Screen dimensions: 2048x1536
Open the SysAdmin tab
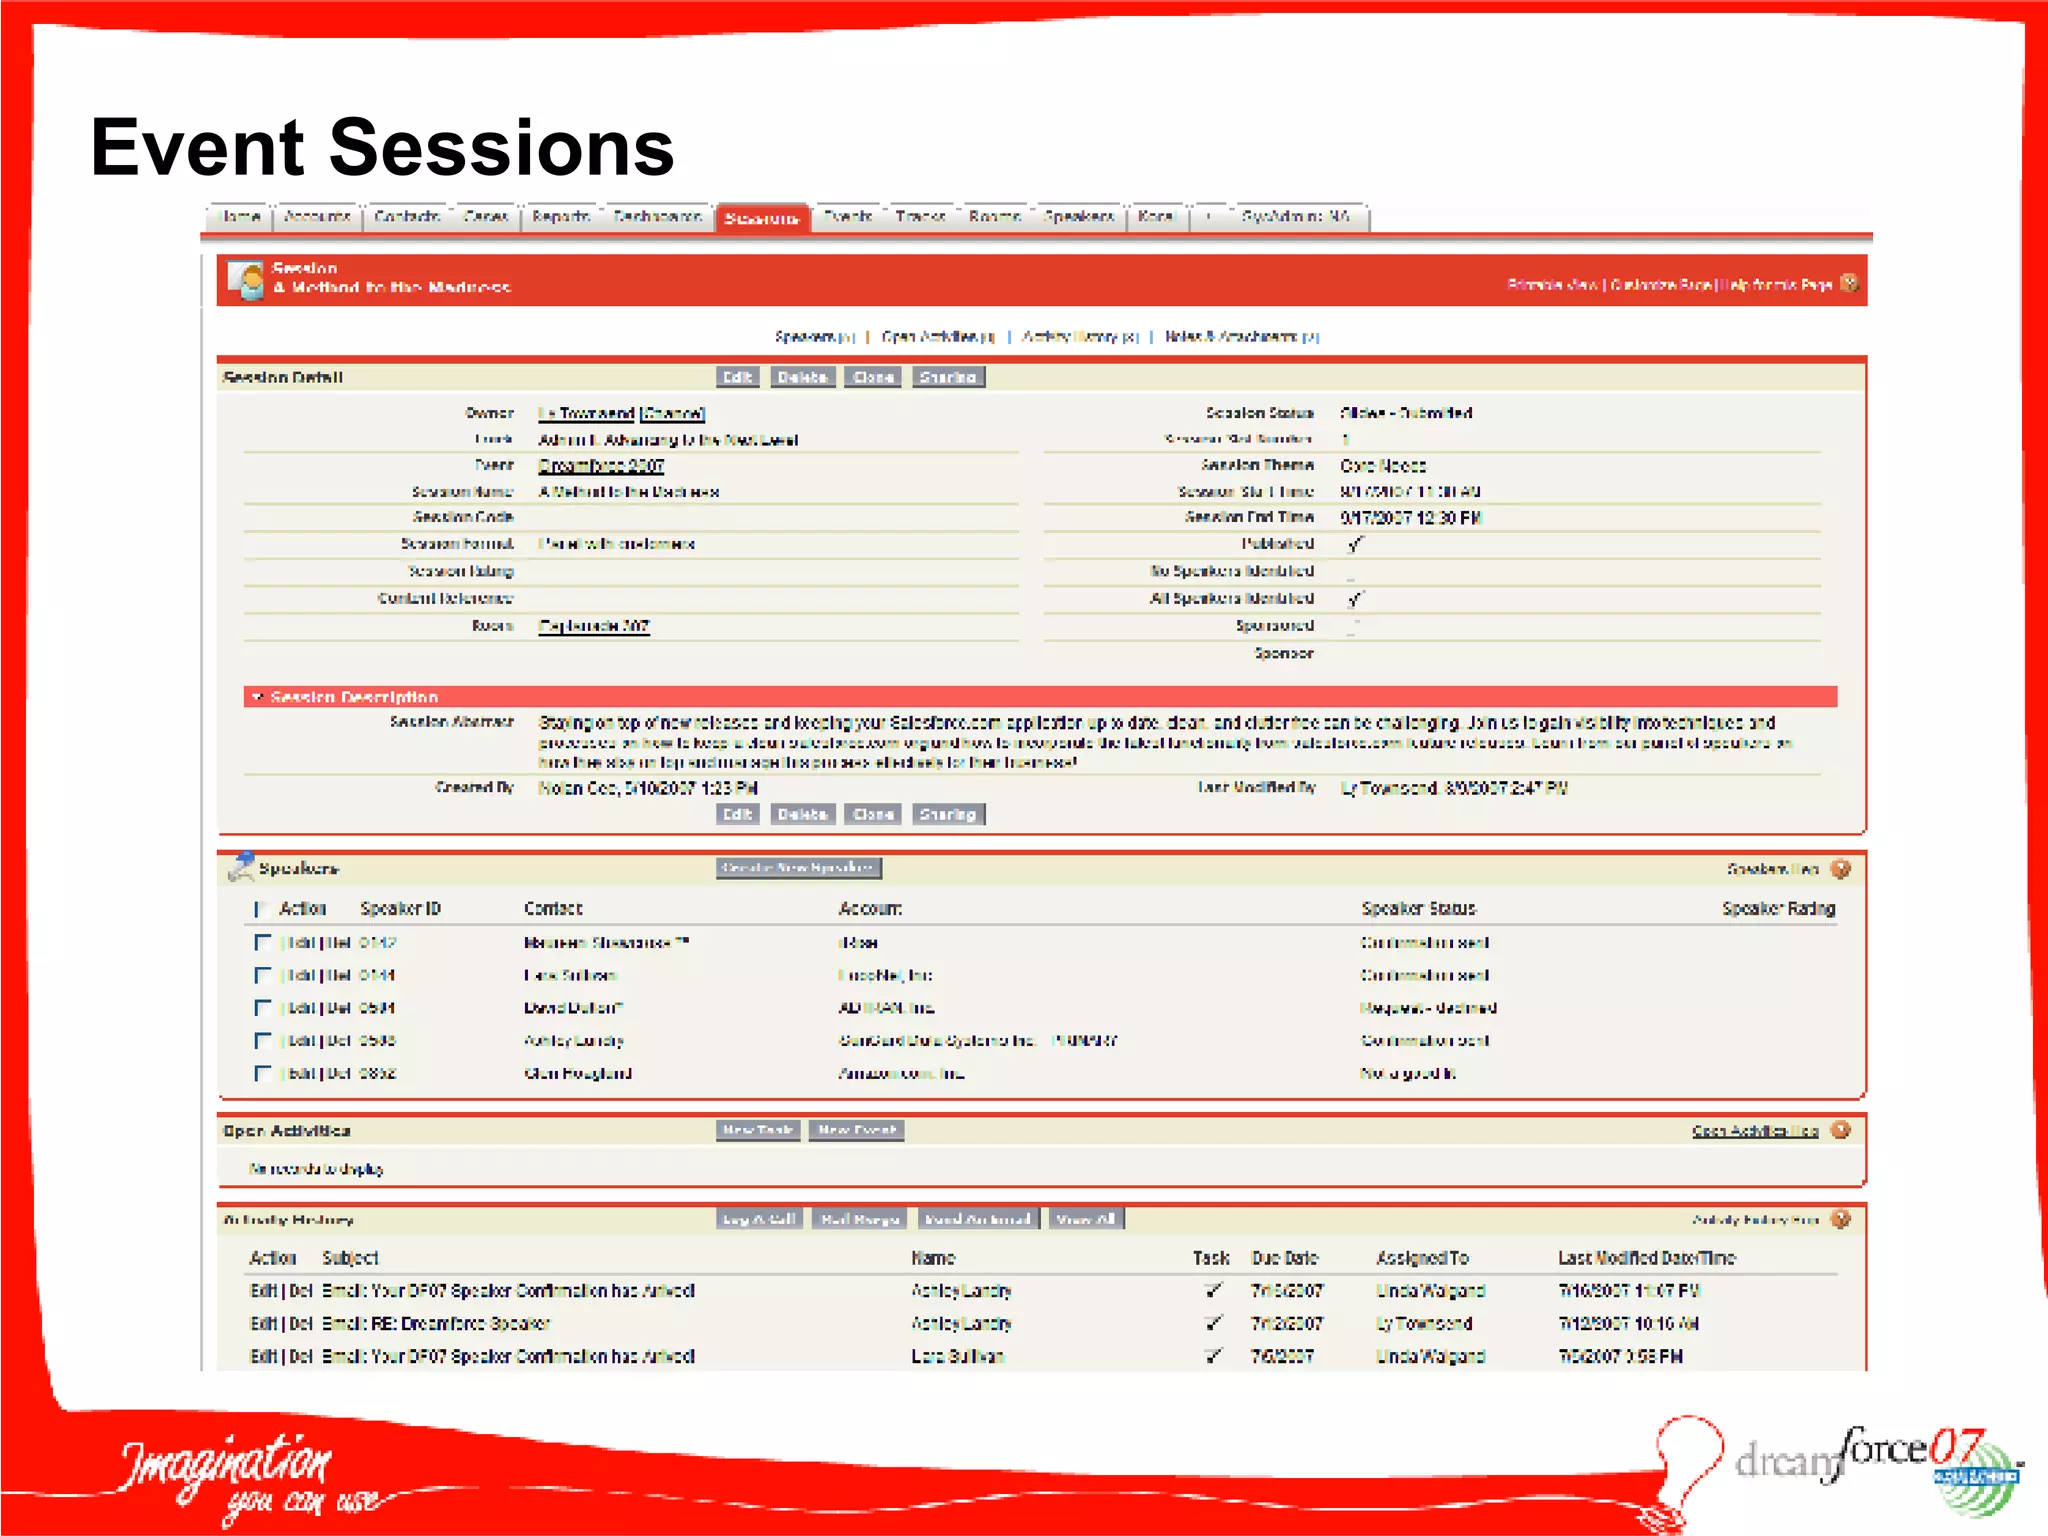(1296, 216)
